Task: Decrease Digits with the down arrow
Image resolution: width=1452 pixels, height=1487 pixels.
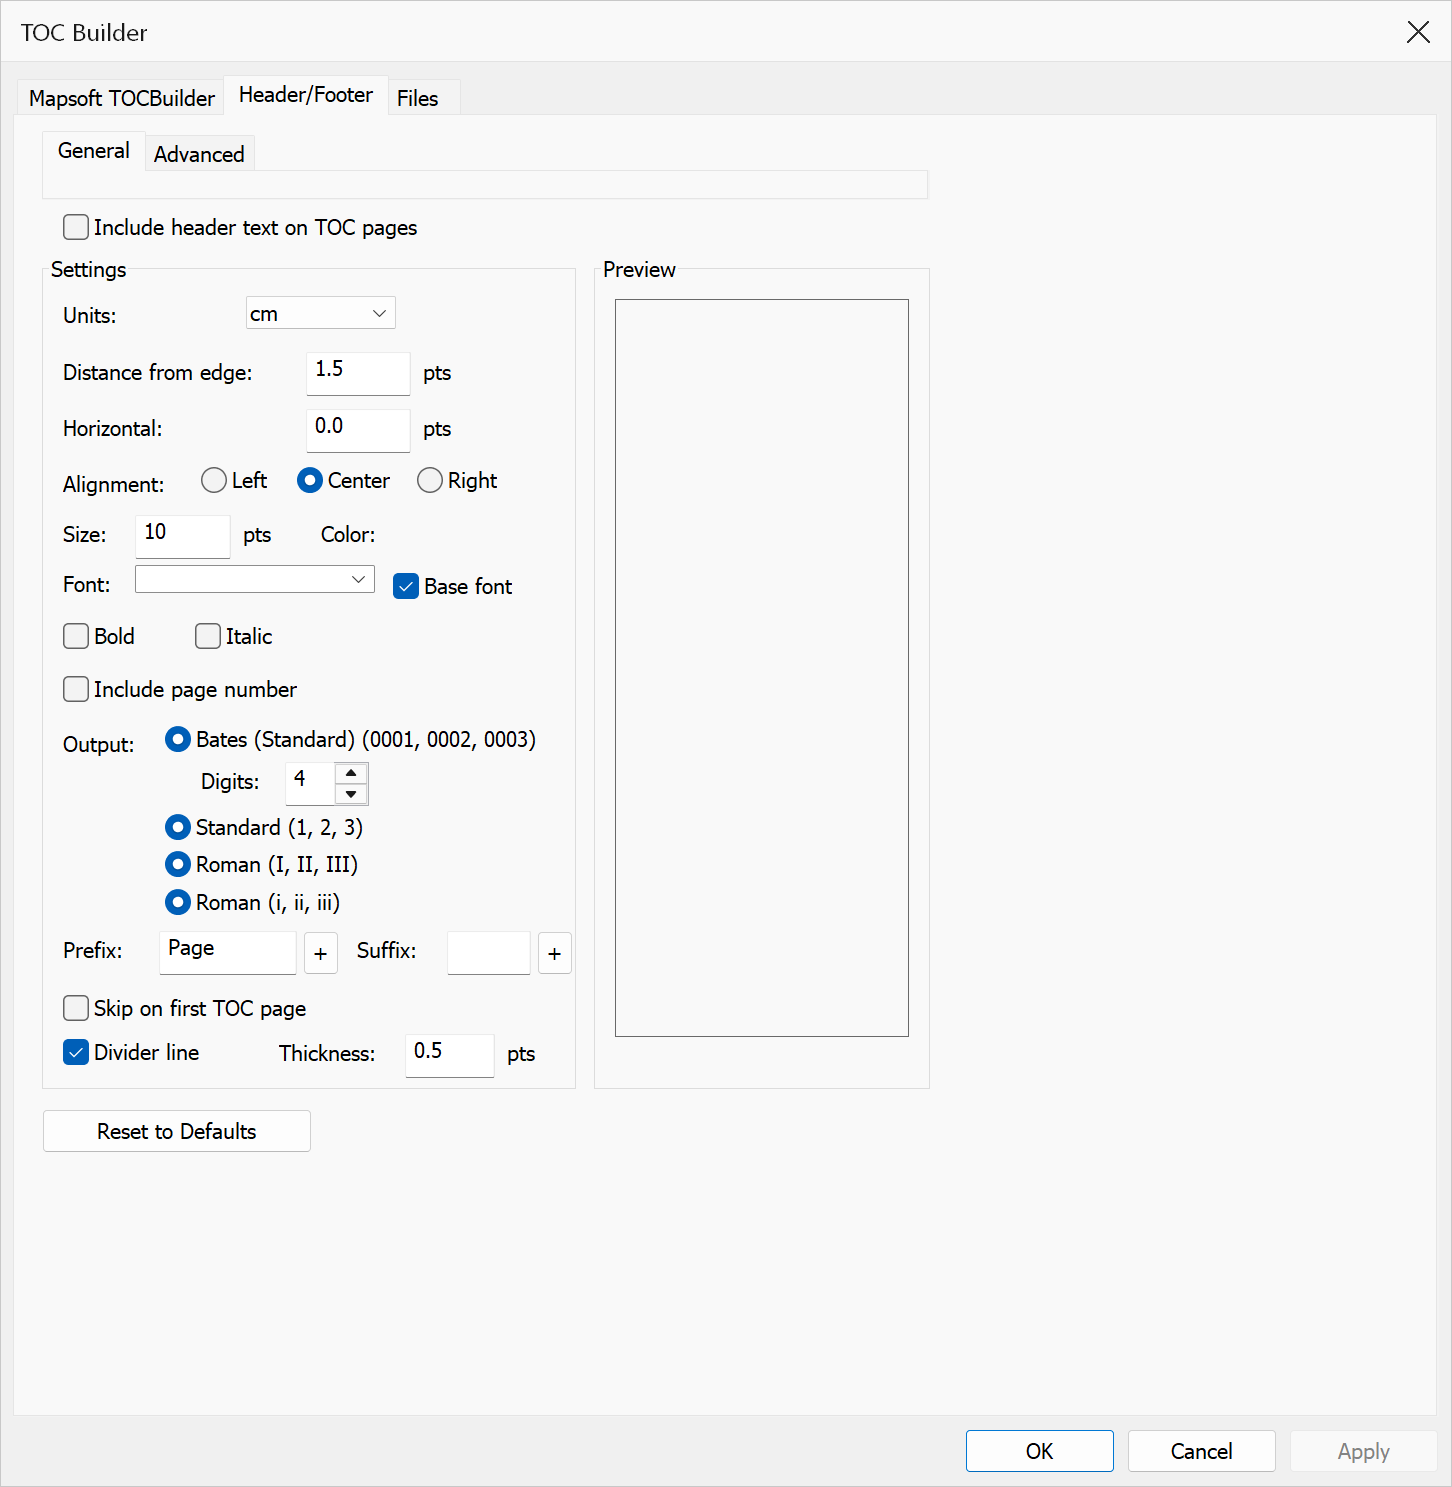Action: click(351, 794)
